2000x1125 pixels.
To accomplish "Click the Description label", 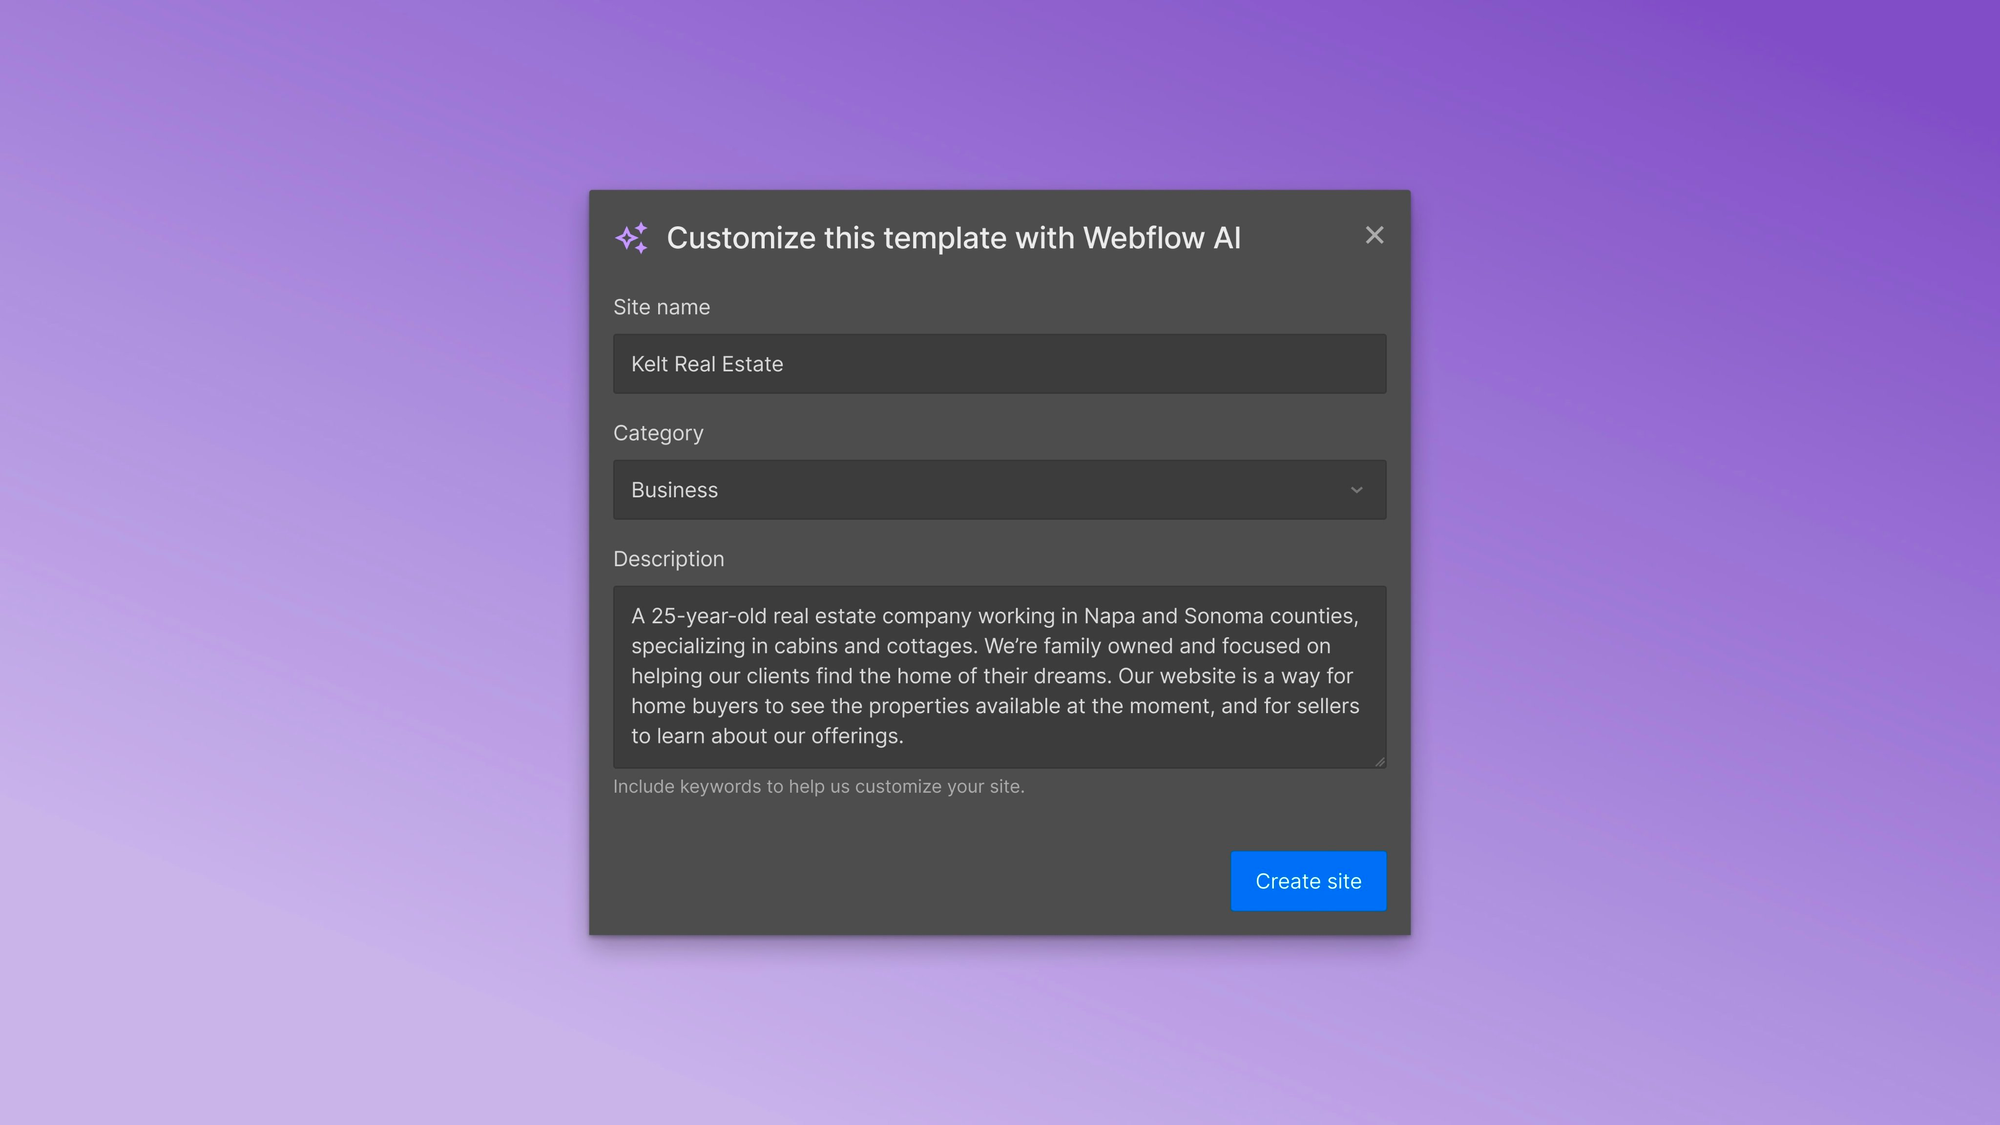I will 668,559.
